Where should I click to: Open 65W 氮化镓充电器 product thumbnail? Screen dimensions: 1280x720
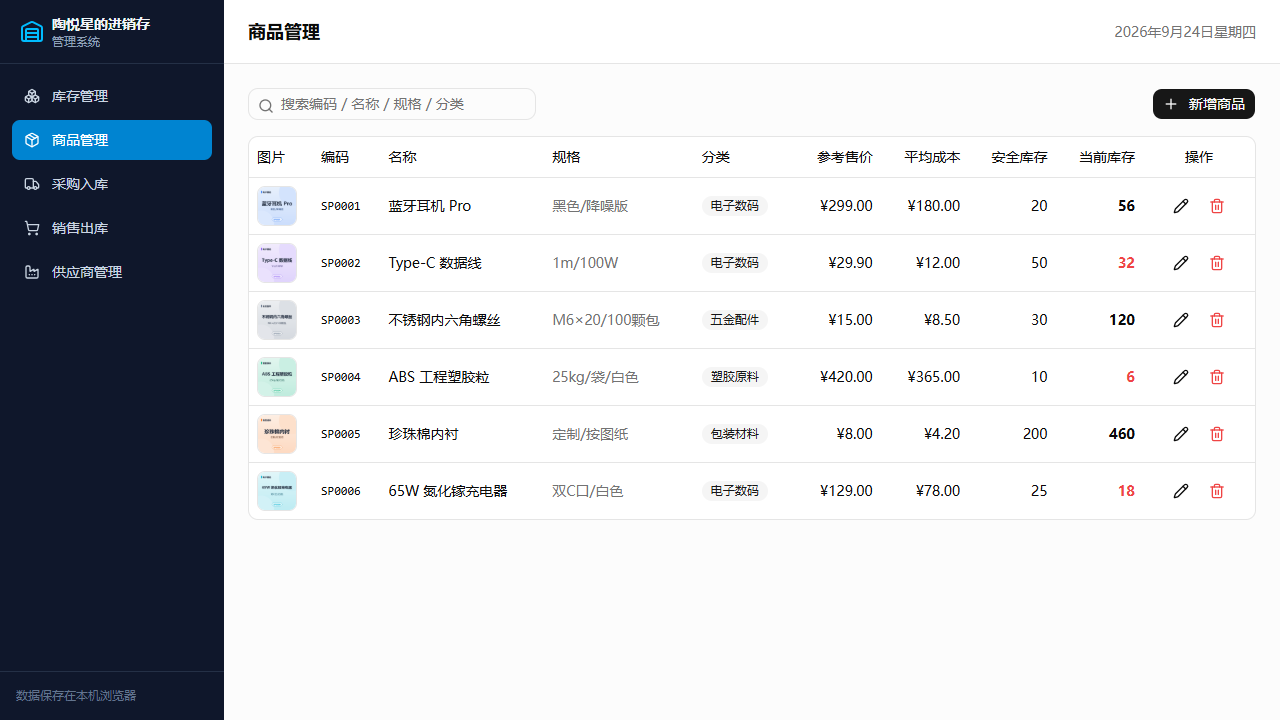click(277, 491)
